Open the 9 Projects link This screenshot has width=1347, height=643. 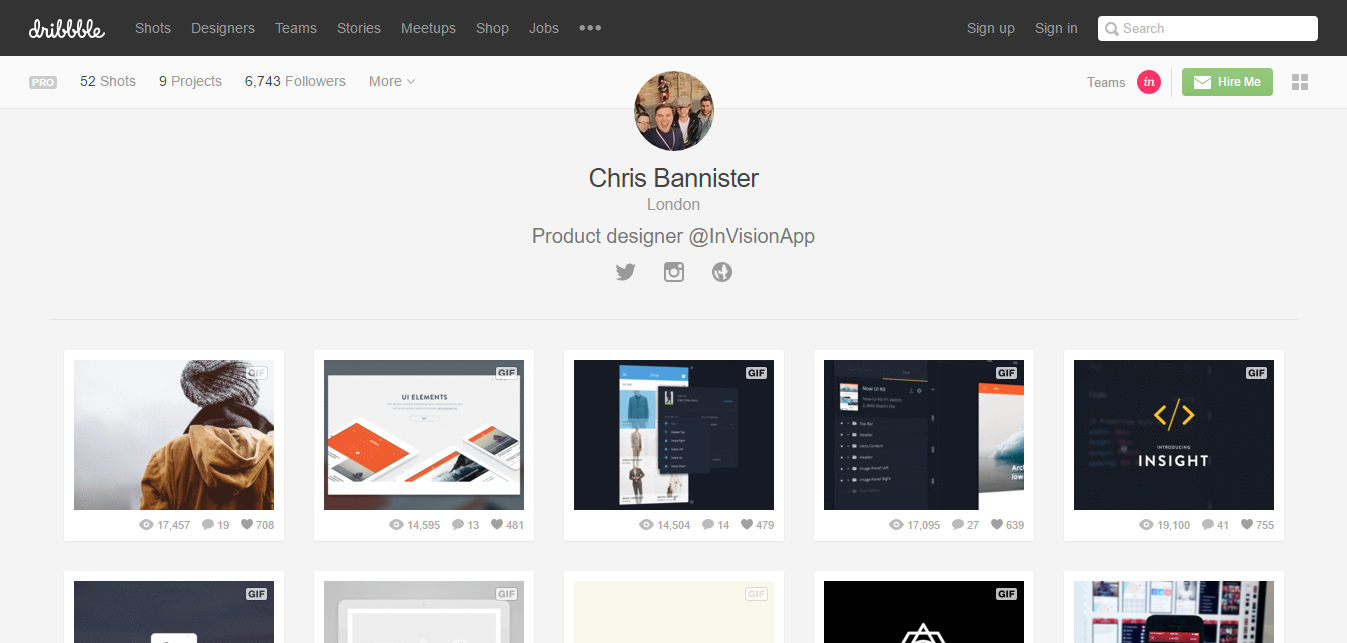[190, 81]
